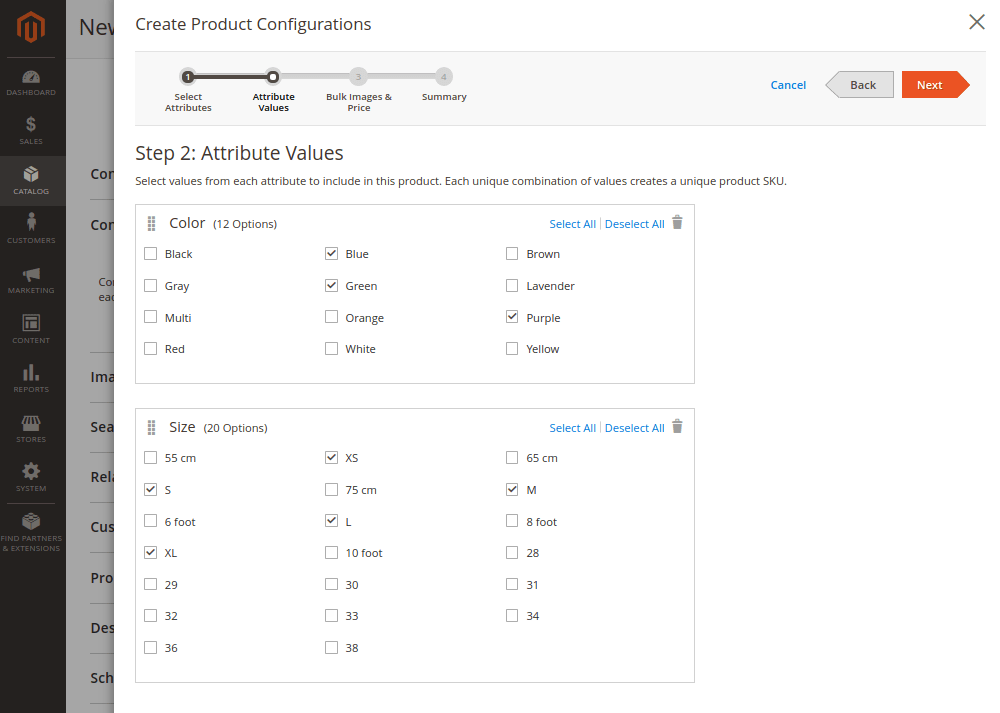1000x713 pixels.
Task: Check the size 33 checkbox
Action: [x=331, y=616]
